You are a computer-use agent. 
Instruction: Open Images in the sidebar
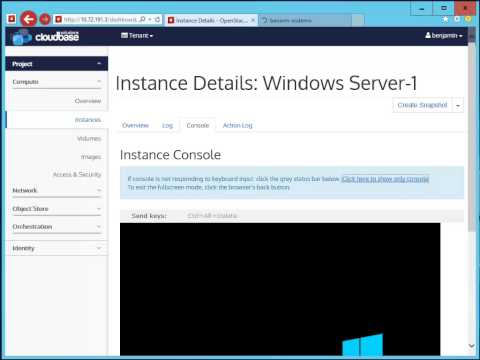[x=91, y=157]
